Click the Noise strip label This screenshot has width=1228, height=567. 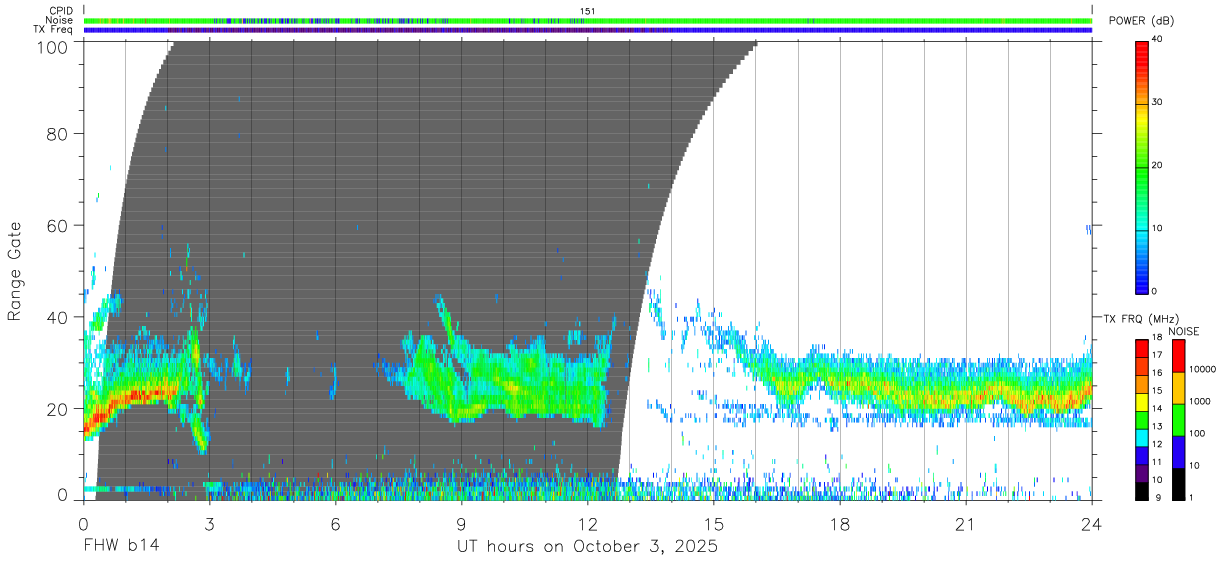click(61, 20)
